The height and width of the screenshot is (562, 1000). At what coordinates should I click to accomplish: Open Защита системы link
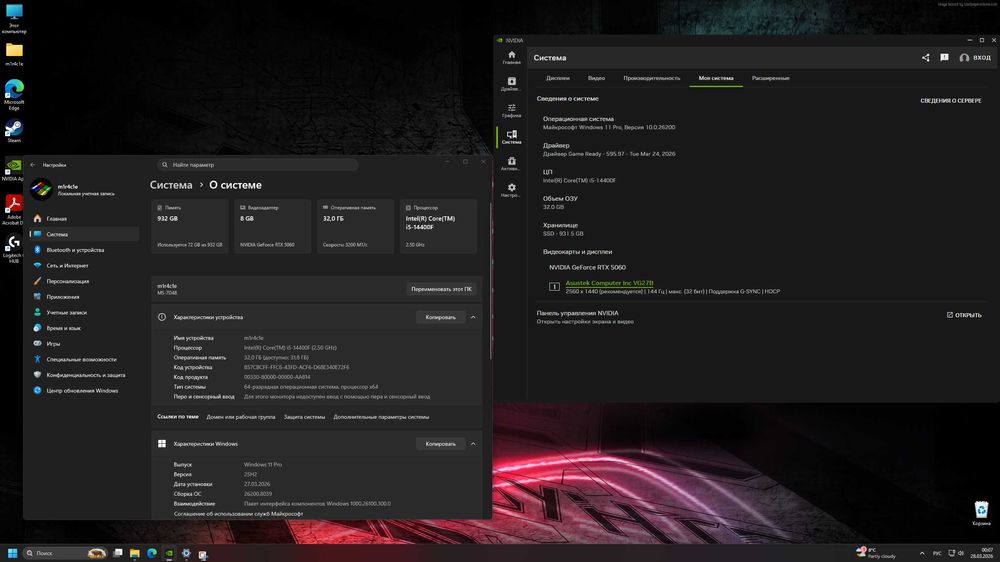tap(304, 417)
